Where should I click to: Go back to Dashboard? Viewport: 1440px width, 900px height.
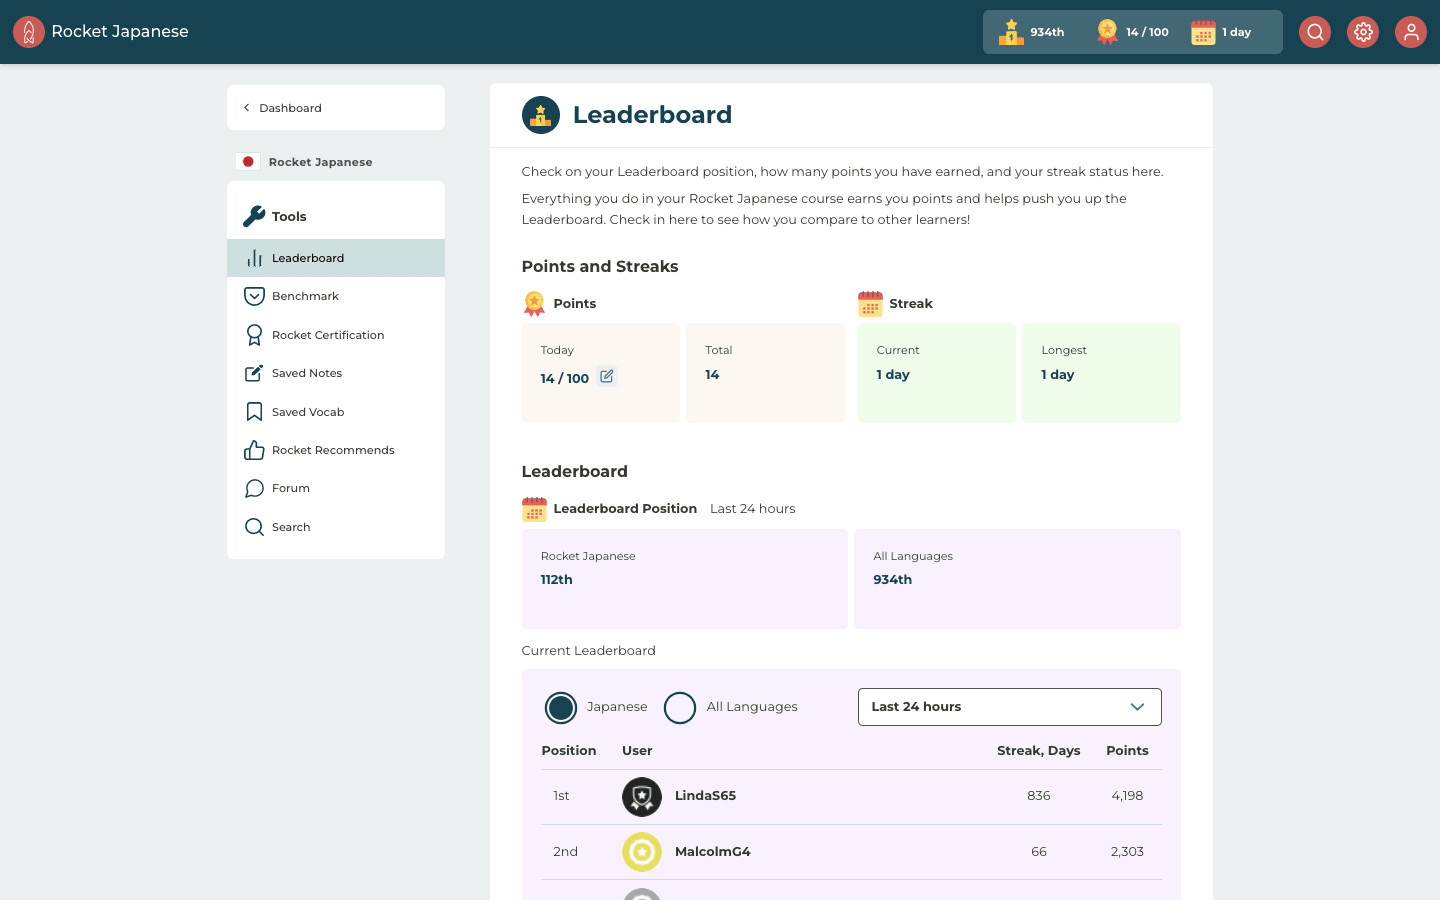tap(336, 108)
